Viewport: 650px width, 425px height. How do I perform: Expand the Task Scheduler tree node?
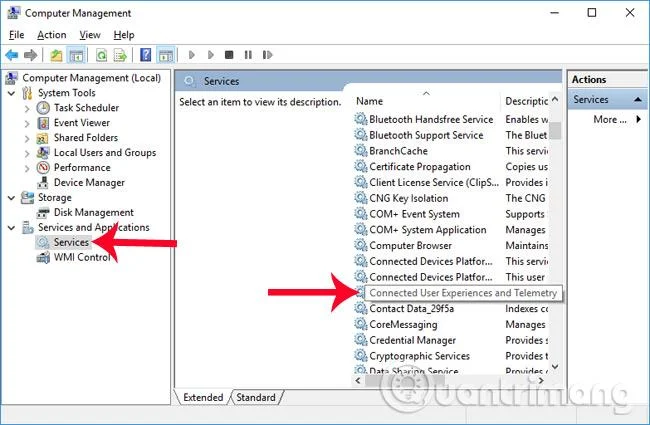(x=27, y=109)
